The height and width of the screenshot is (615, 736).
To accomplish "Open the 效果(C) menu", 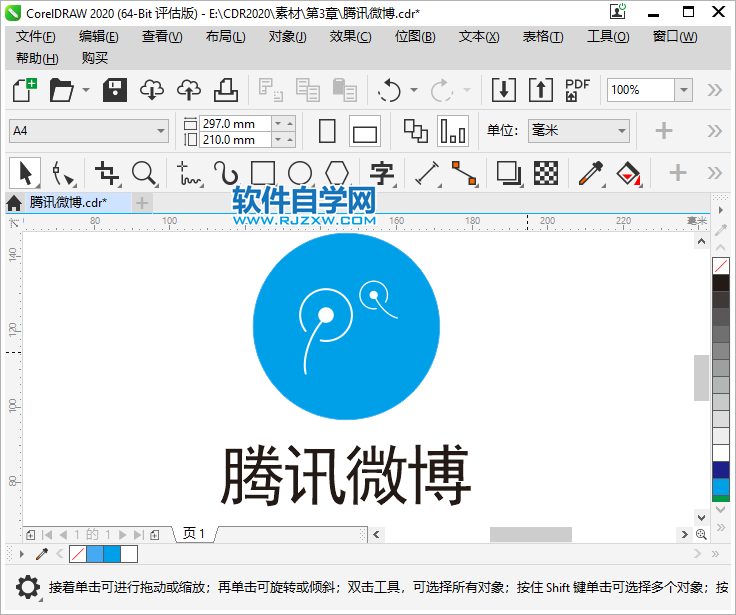I will [351, 37].
